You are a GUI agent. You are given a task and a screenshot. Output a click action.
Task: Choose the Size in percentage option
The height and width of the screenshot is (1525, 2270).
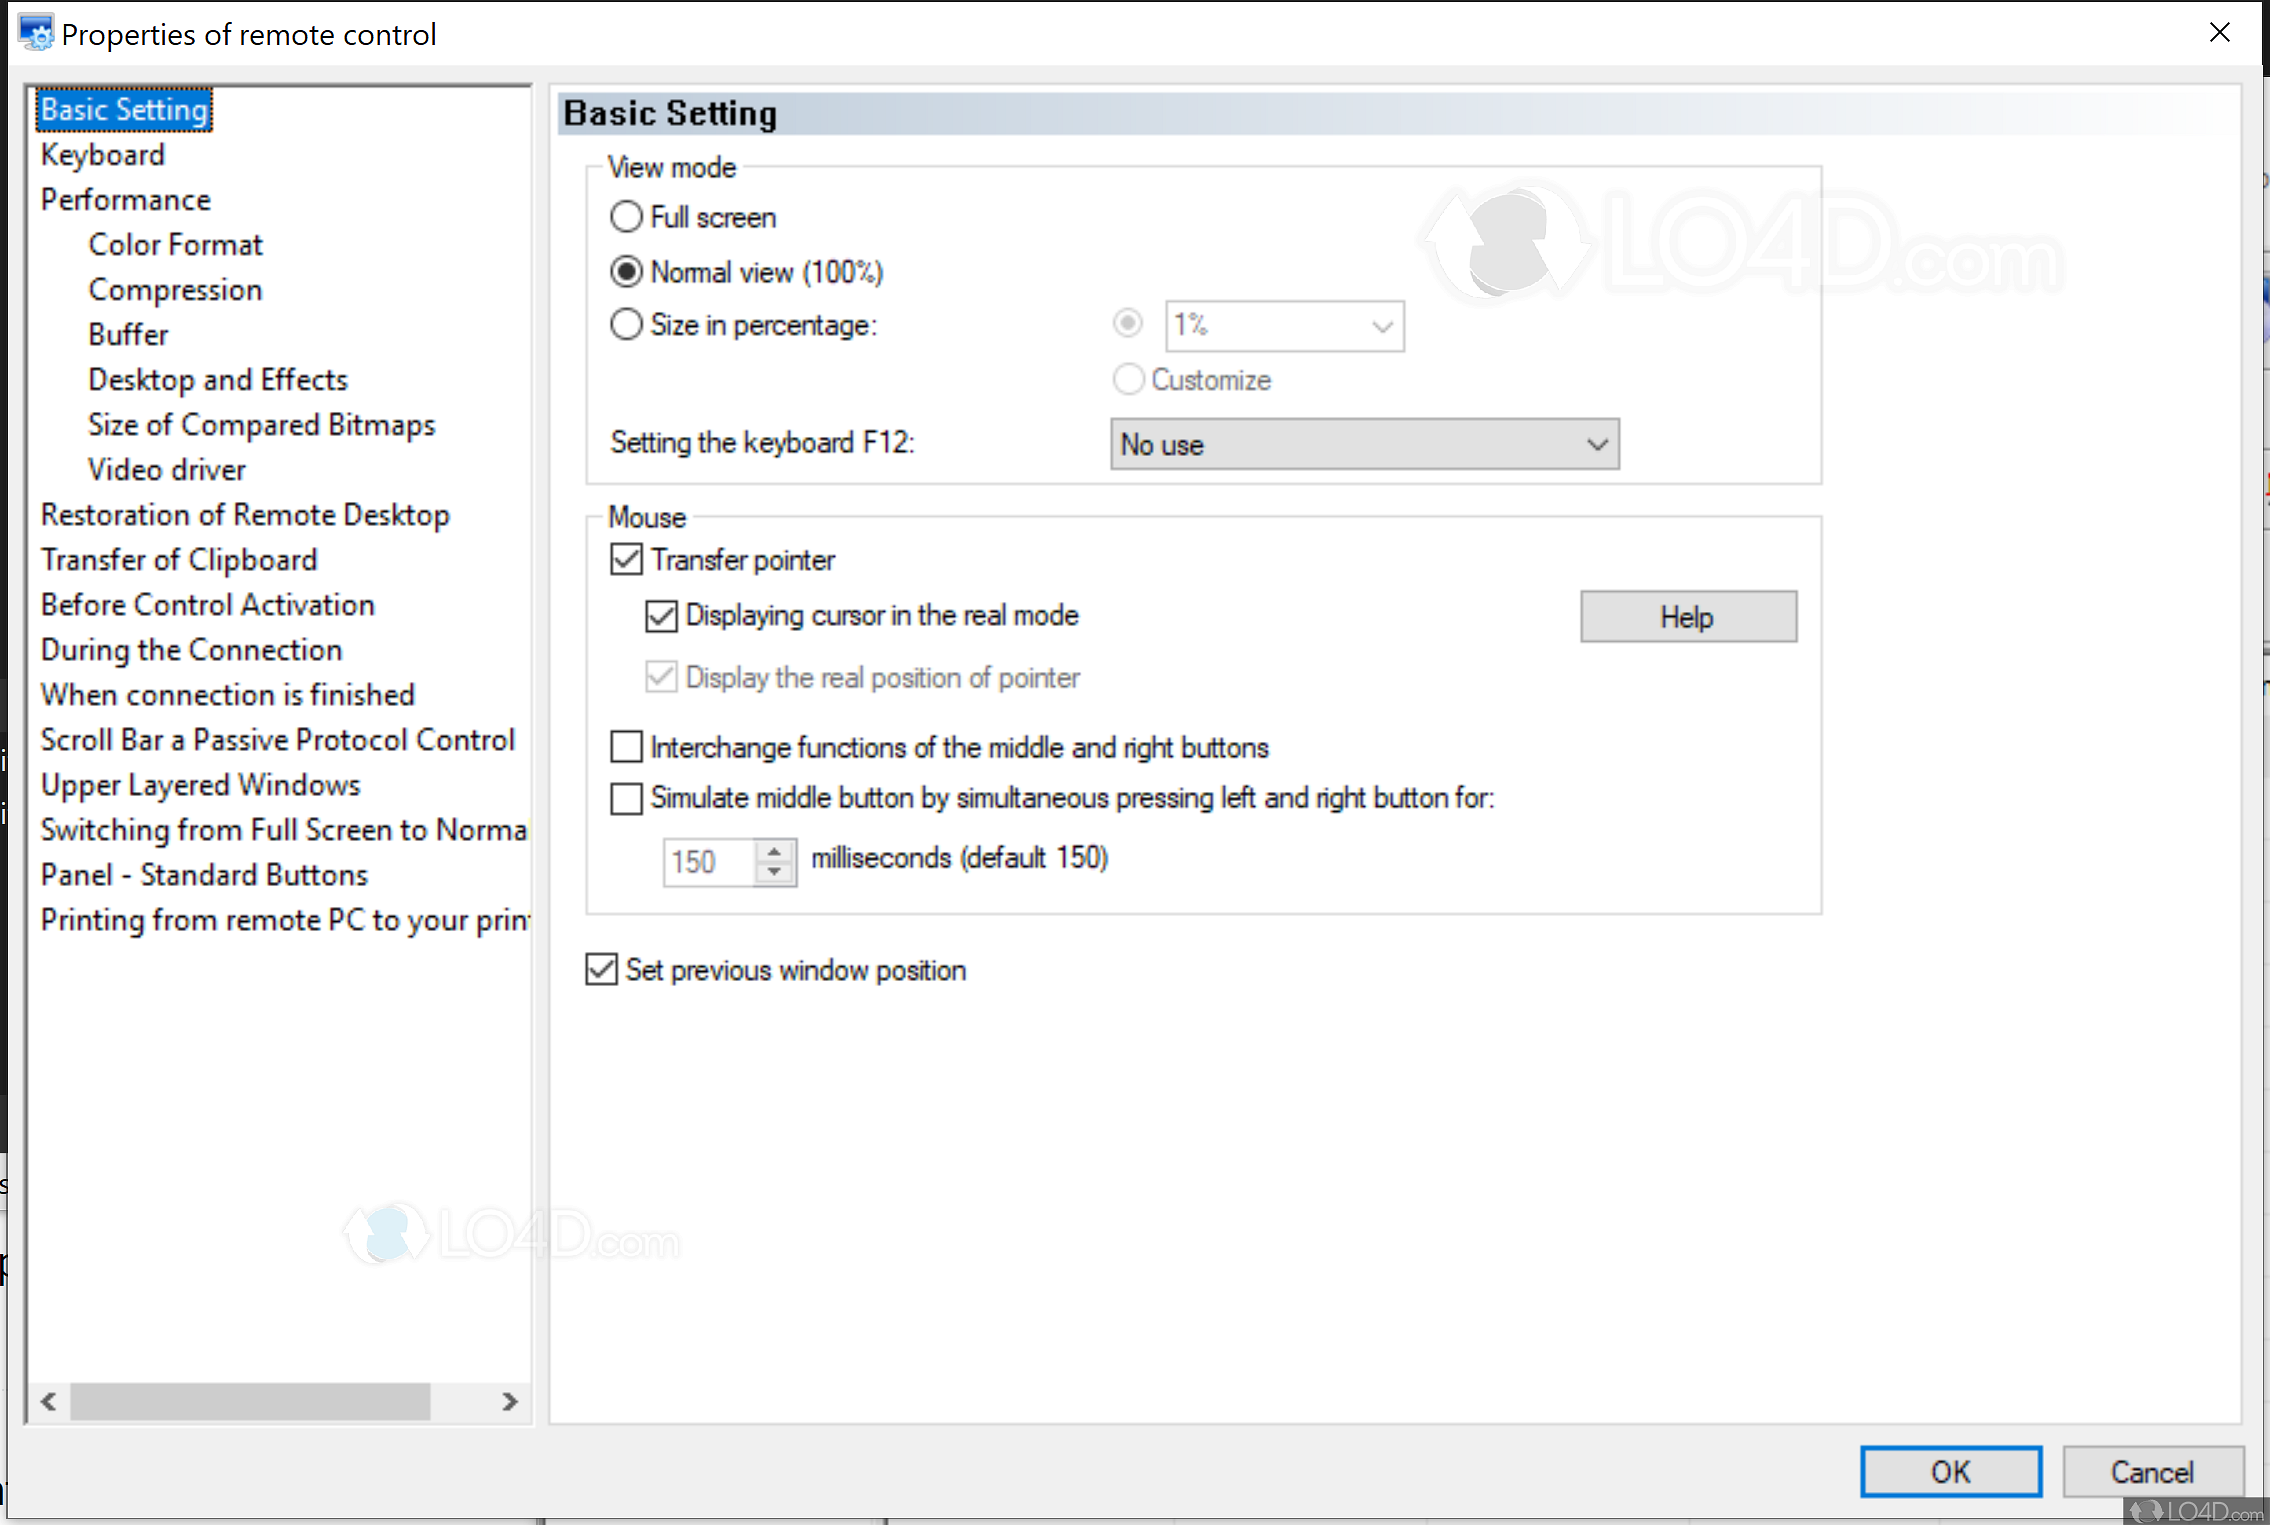(x=625, y=324)
